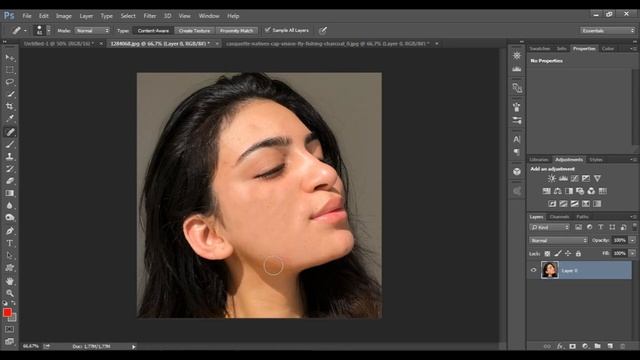Select the Move tool

[x=10, y=58]
